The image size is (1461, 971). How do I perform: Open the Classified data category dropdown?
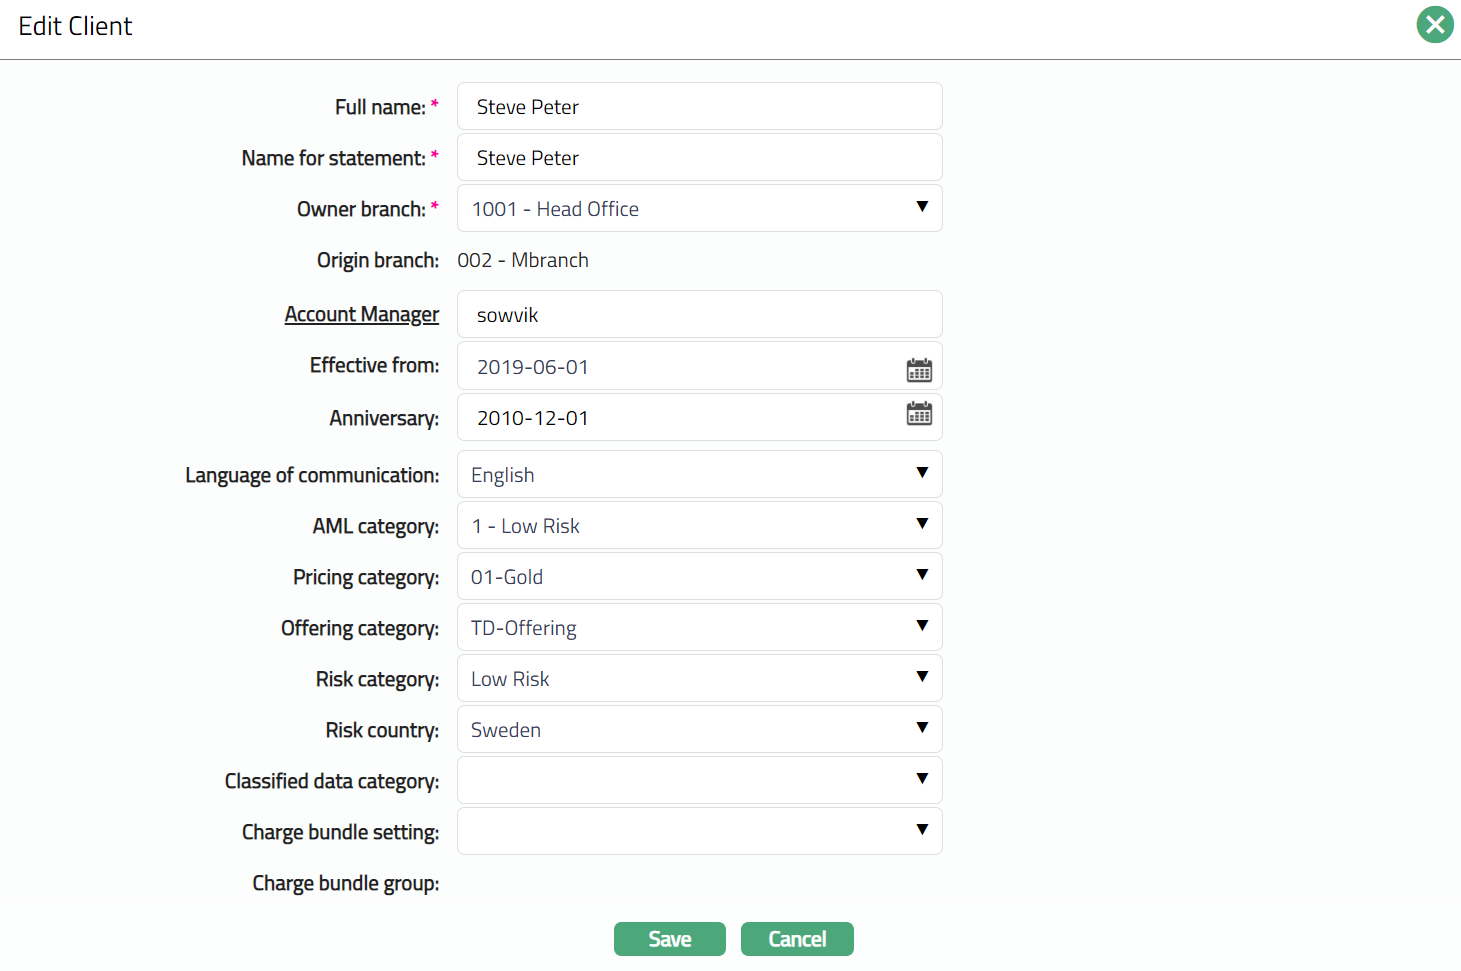tap(699, 781)
